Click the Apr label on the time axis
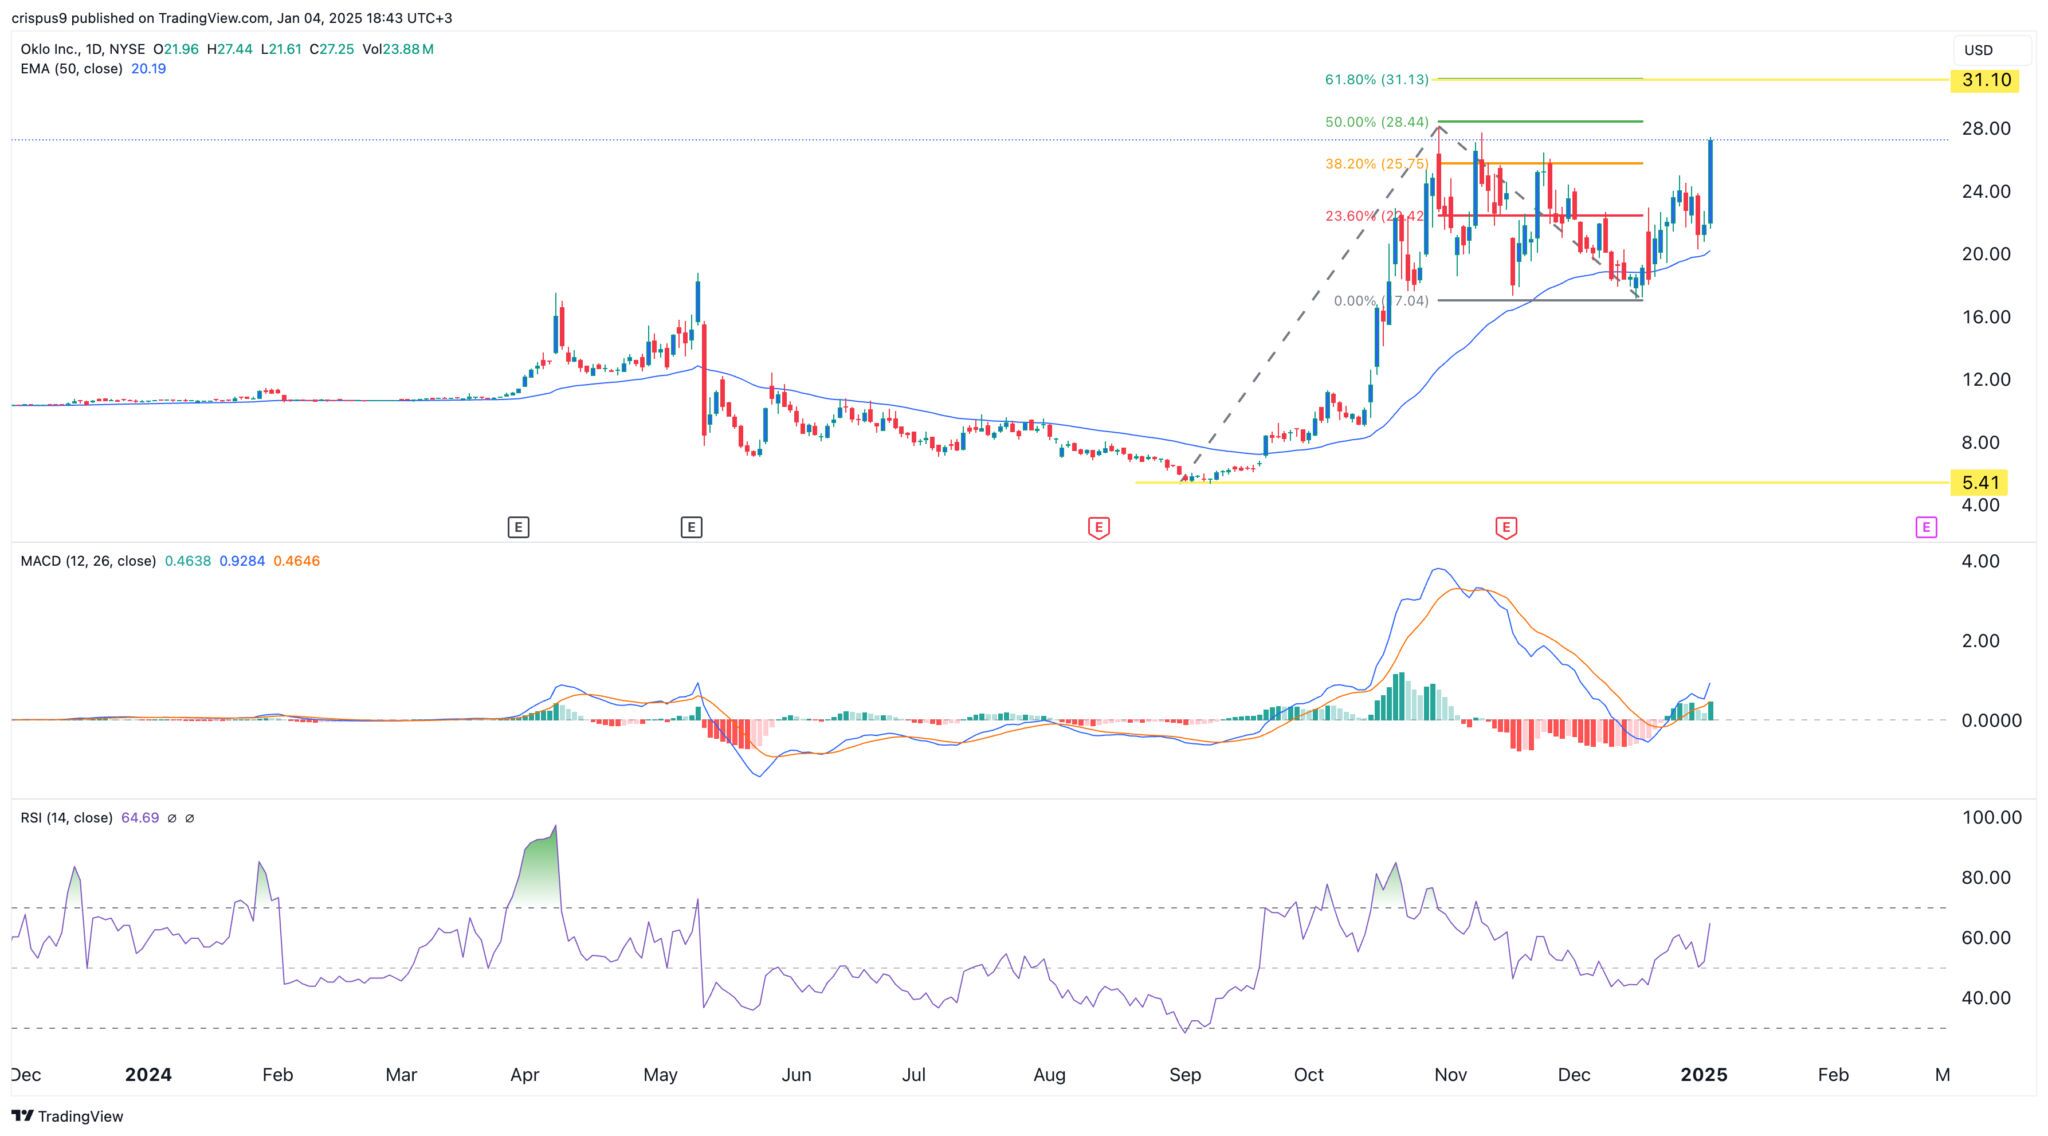 click(x=525, y=1075)
